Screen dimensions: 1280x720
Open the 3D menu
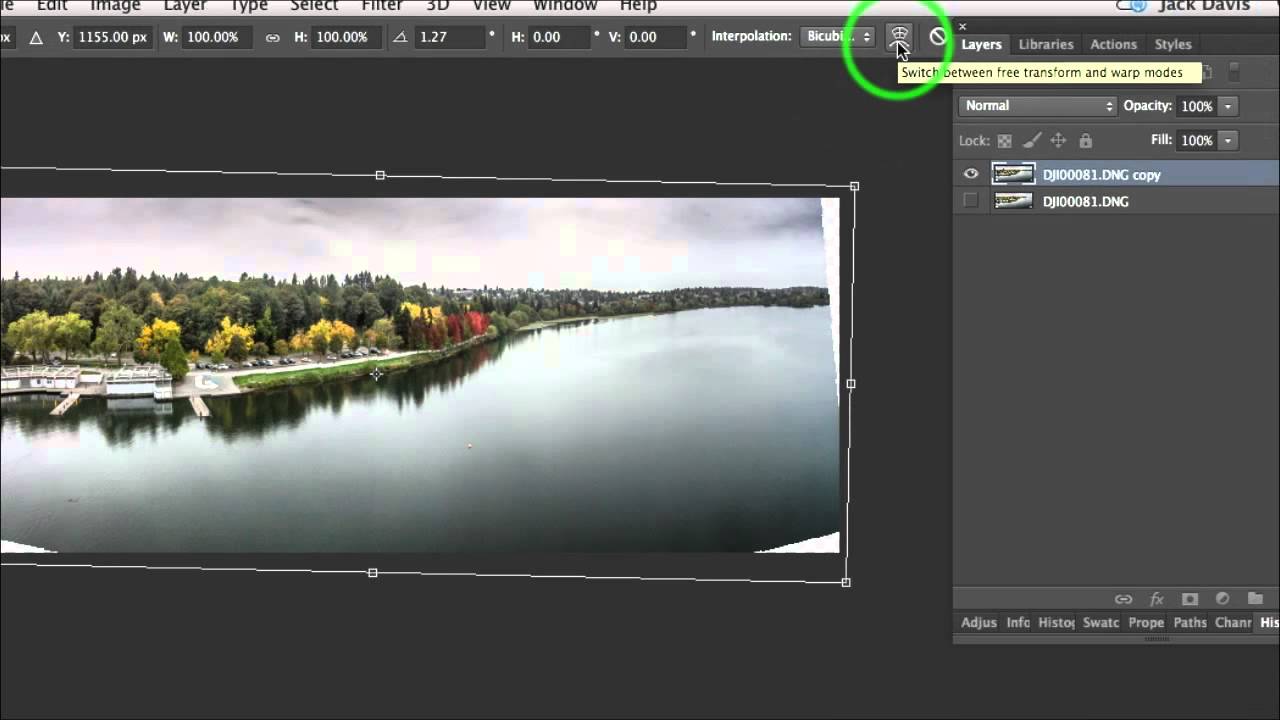point(438,5)
